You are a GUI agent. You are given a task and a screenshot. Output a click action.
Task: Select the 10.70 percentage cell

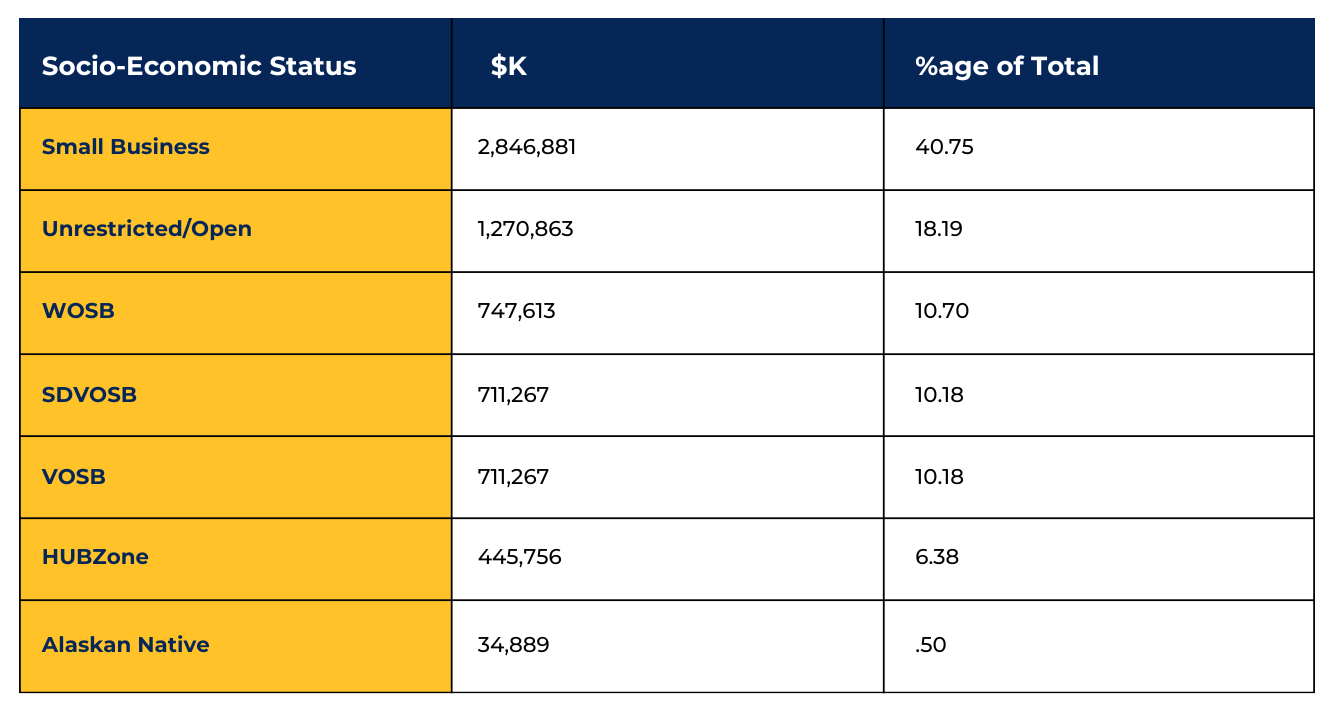(942, 311)
